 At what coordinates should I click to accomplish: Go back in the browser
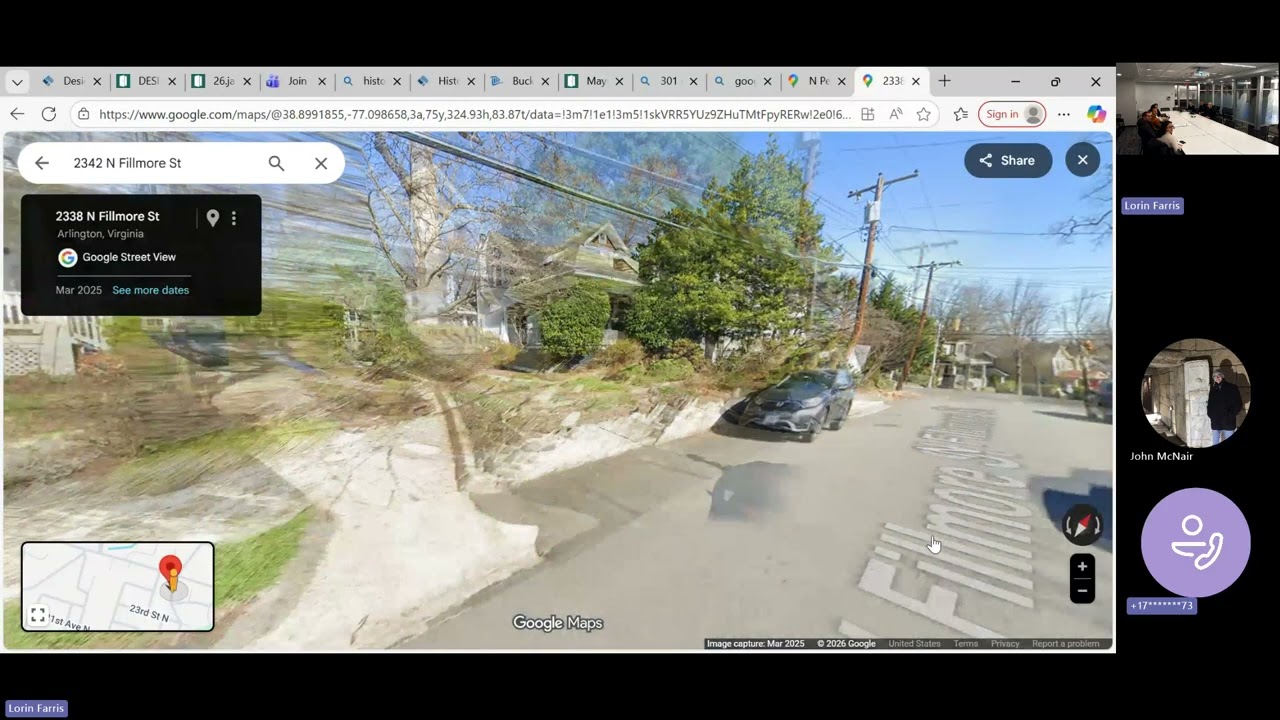[x=17, y=114]
